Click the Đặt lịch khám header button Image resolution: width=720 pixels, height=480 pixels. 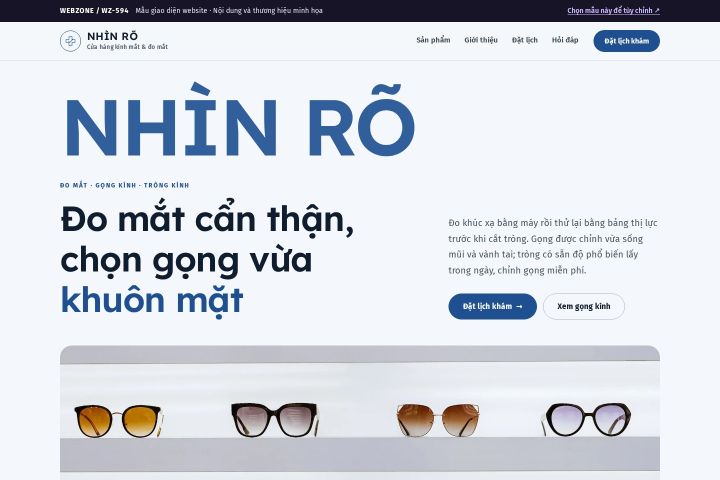[626, 41]
